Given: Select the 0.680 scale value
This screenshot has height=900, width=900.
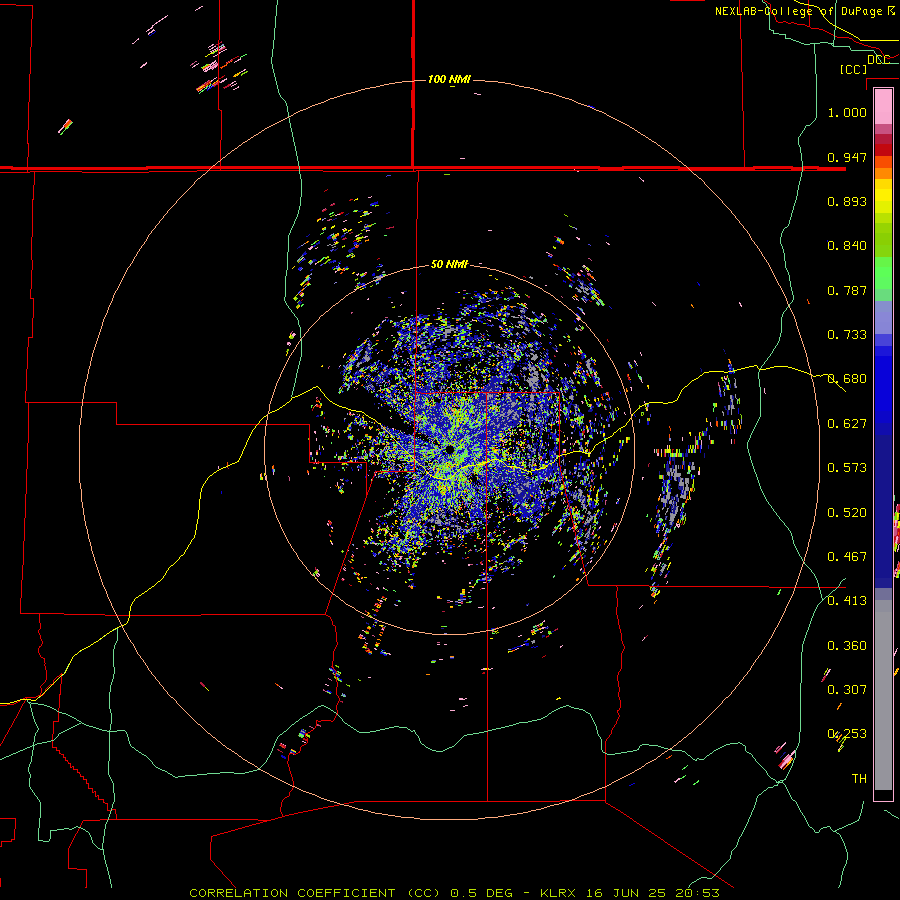Looking at the screenshot, I should coord(847,379).
